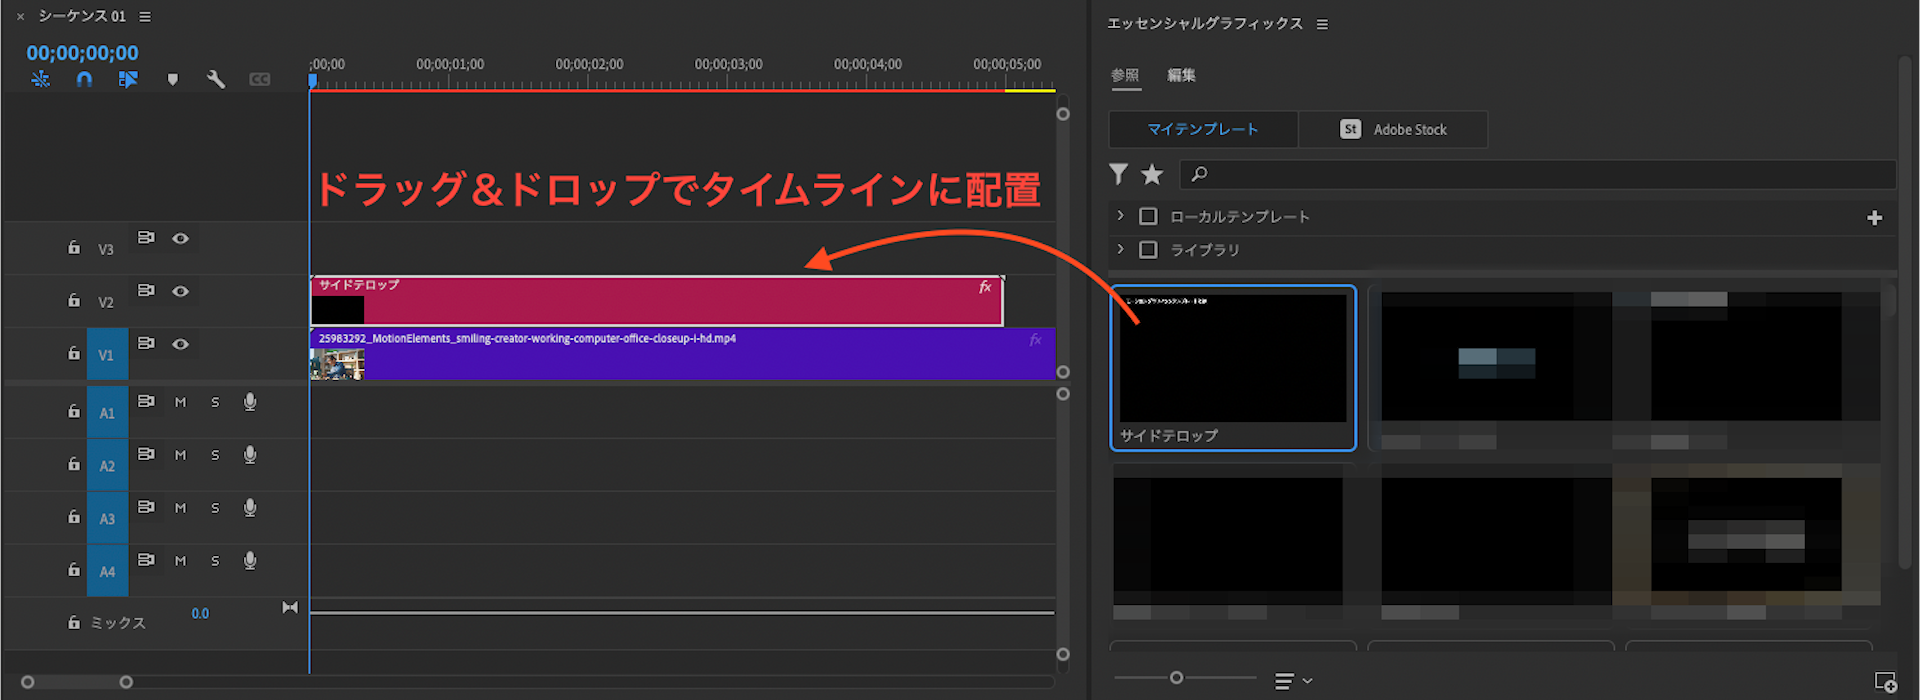This screenshot has height=700, width=1920.
Task: Click fx badge on サイドテロップ clip
Action: point(985,287)
